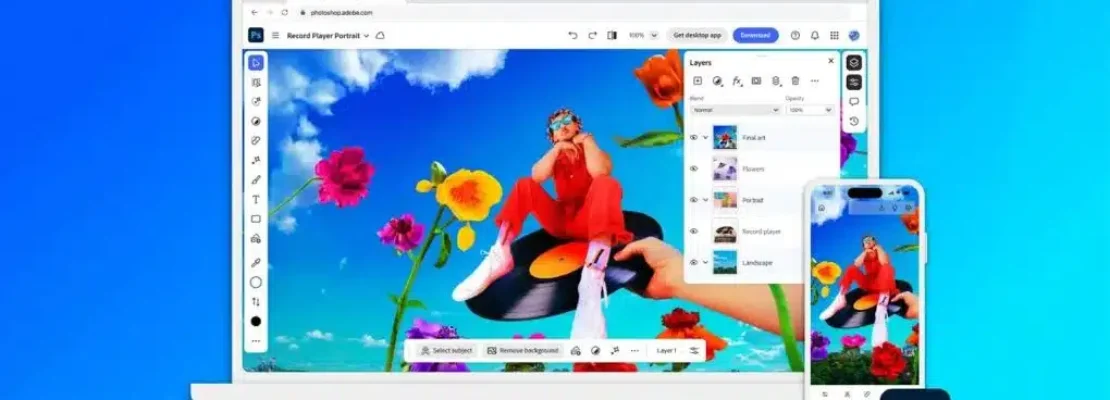Select the Brush tool
This screenshot has width=1110, height=400.
pos(256,180)
